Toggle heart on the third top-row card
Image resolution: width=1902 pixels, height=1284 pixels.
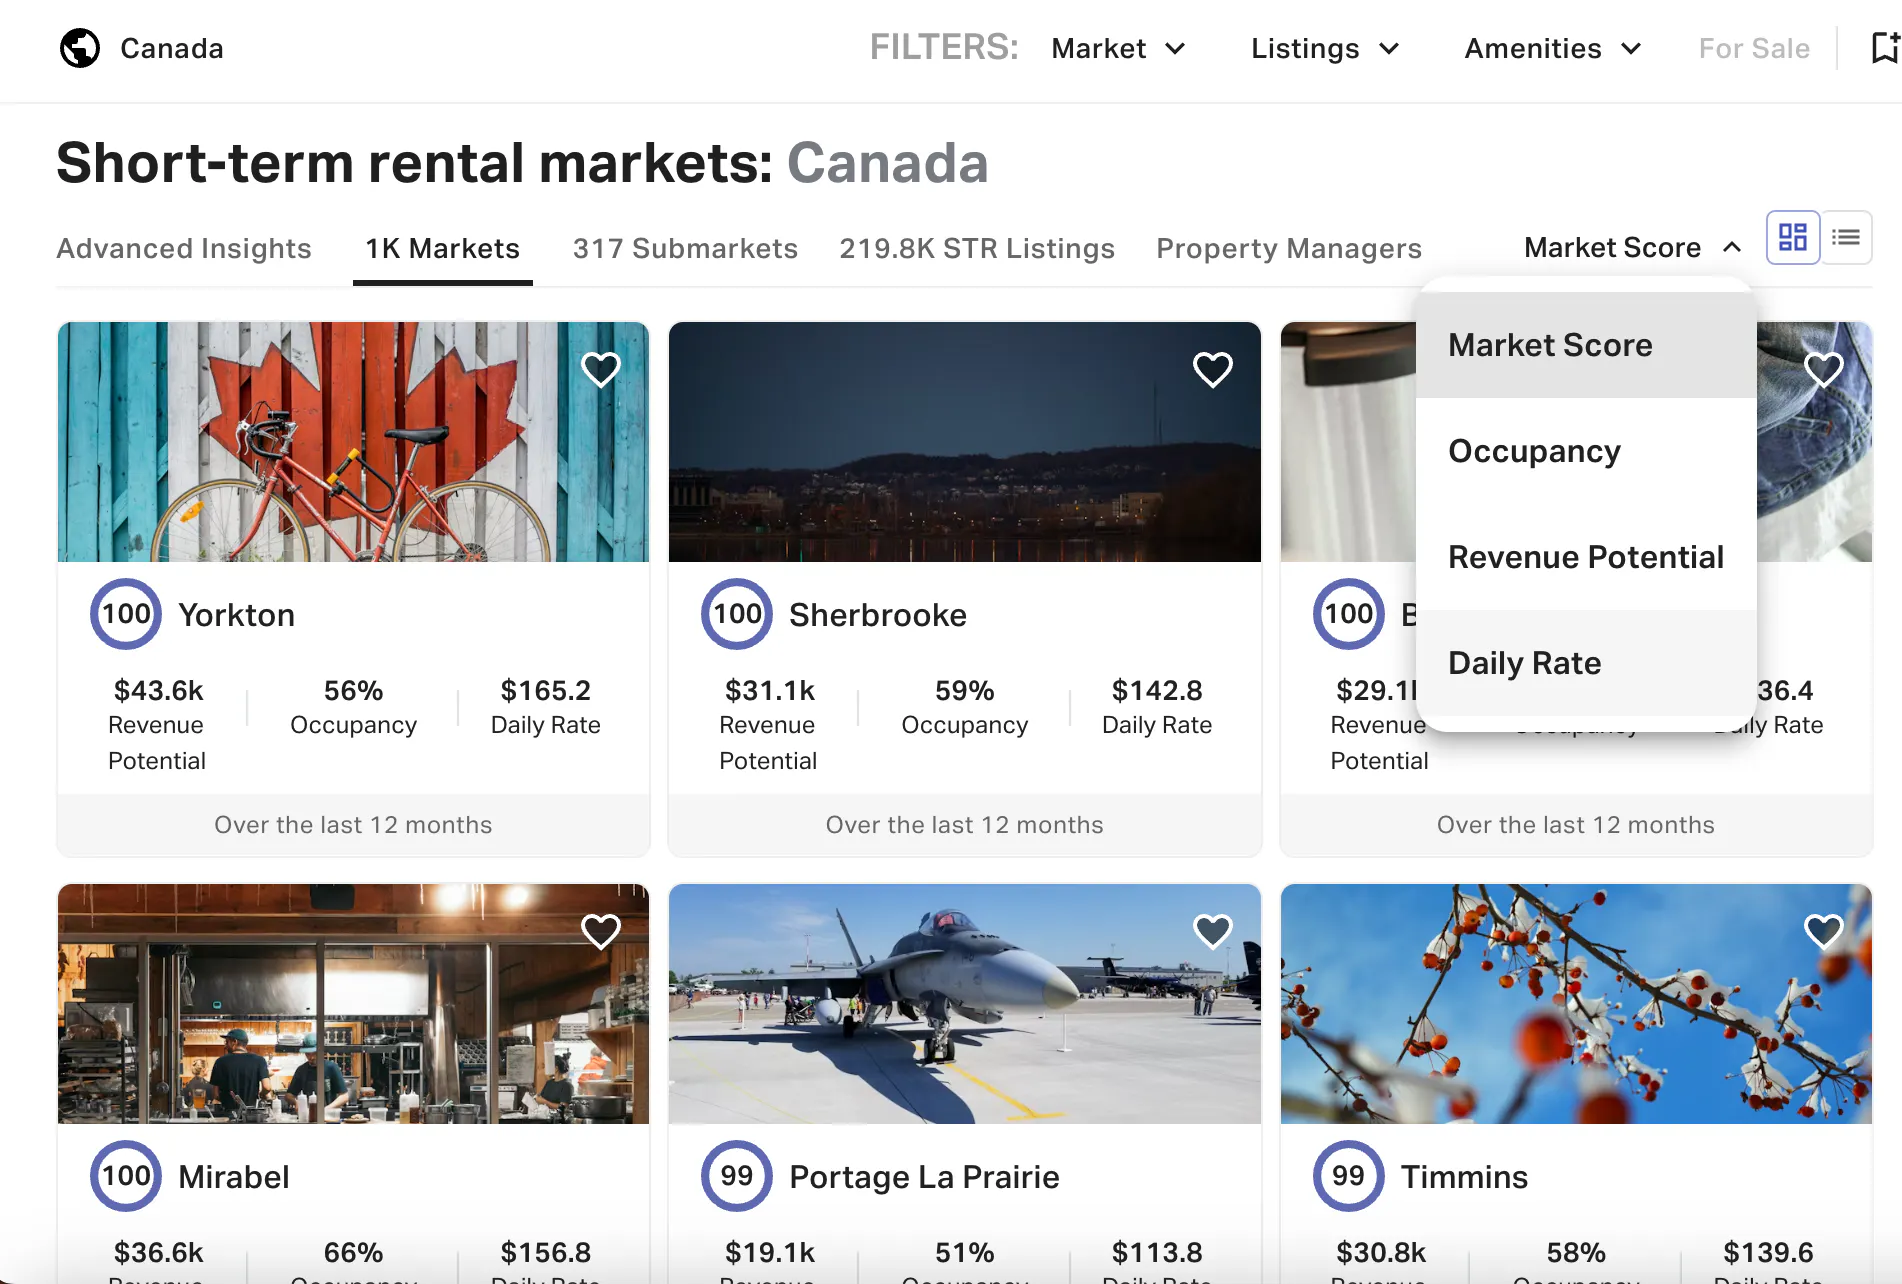(x=1824, y=370)
